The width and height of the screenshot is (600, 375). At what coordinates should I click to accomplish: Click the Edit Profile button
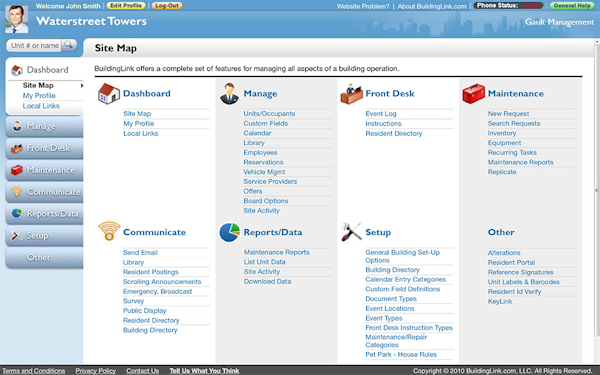126,6
